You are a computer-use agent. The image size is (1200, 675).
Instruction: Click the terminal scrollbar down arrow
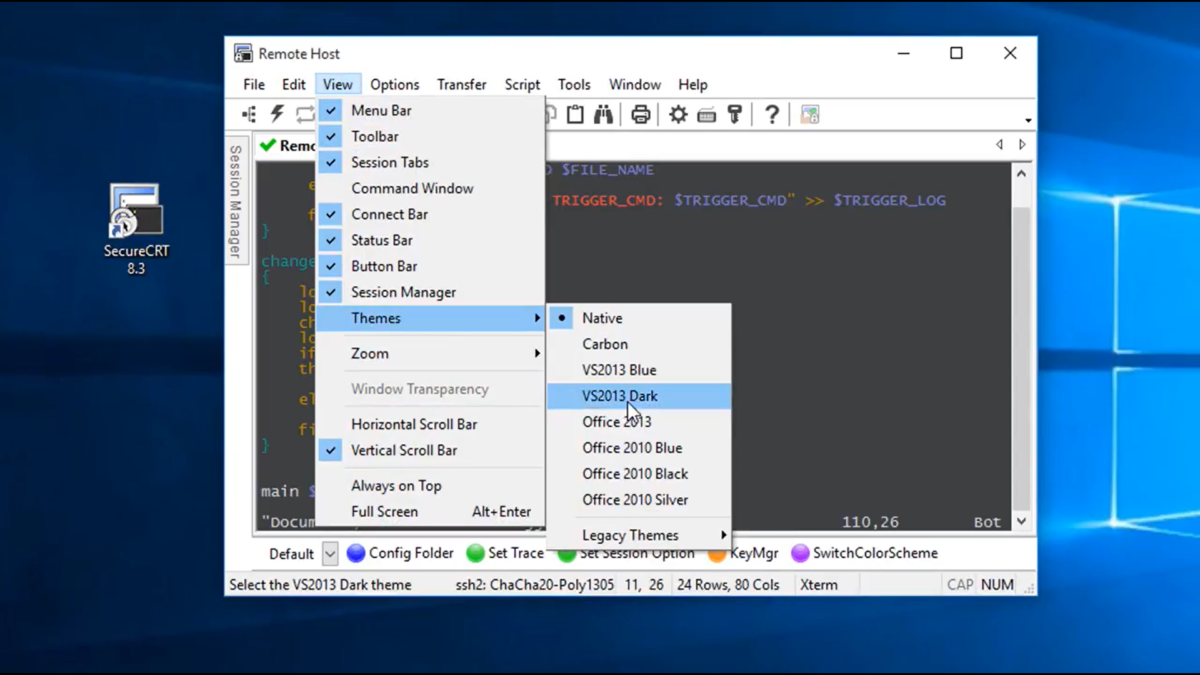[x=1021, y=521]
